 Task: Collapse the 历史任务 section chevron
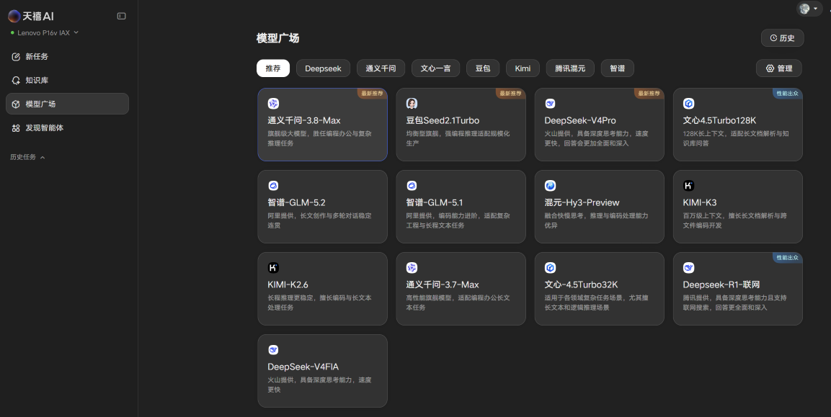pyautogui.click(x=42, y=157)
